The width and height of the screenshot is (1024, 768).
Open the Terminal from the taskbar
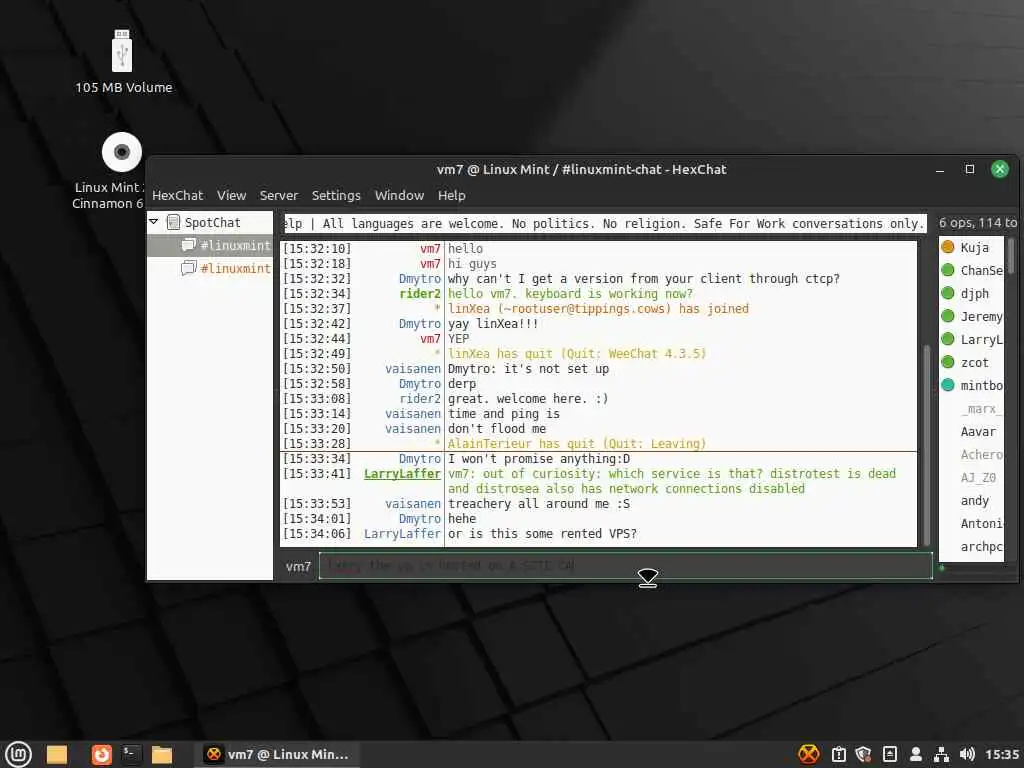pyautogui.click(x=131, y=754)
